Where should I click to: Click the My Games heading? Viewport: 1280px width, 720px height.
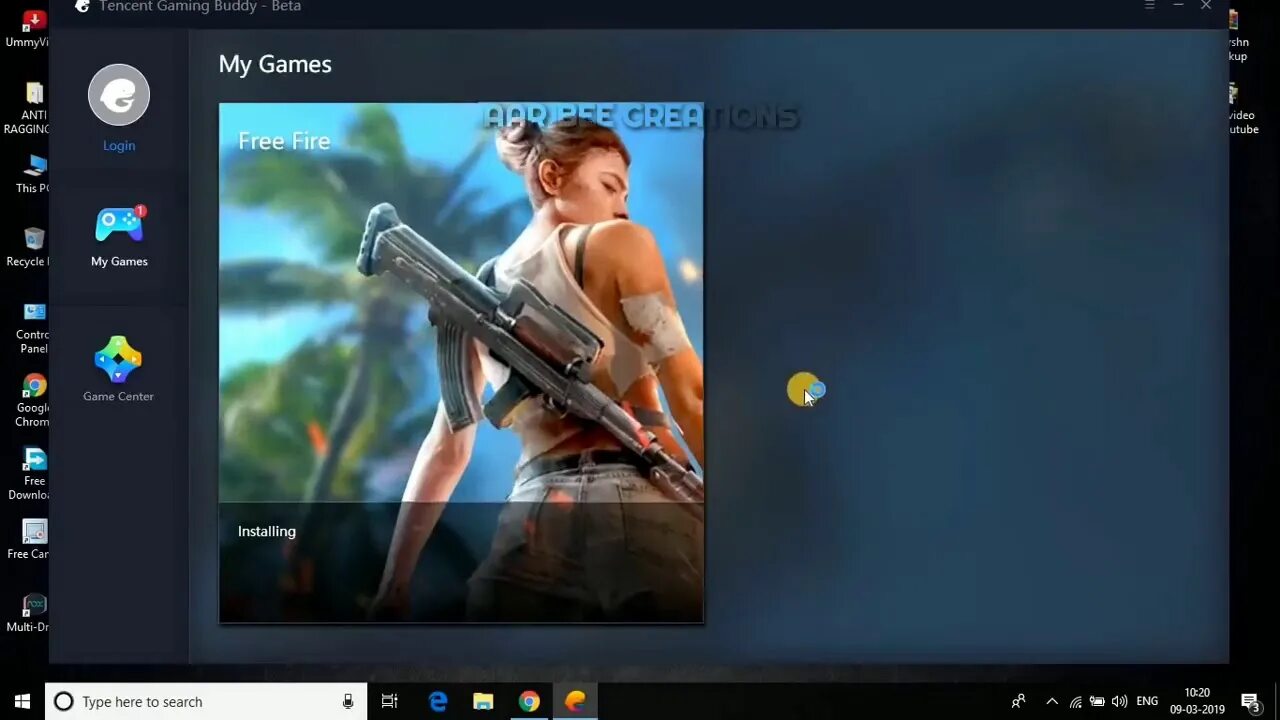[x=275, y=64]
